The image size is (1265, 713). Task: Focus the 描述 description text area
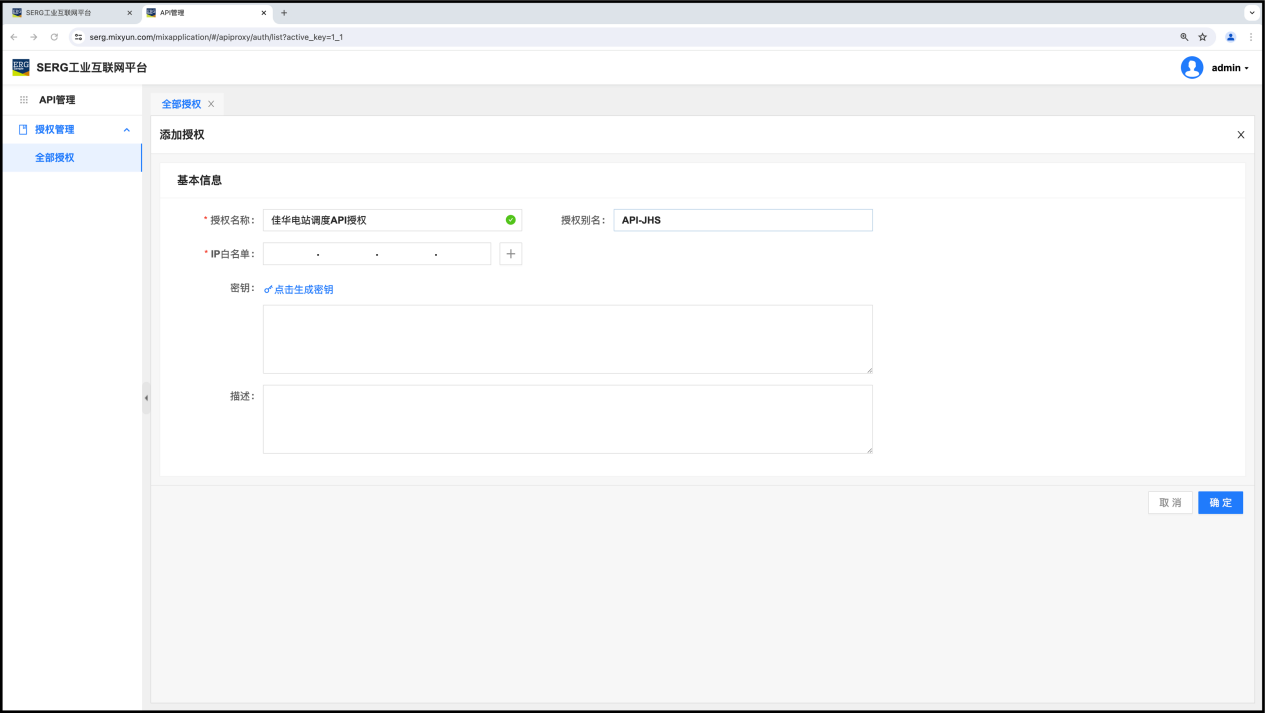click(x=567, y=419)
